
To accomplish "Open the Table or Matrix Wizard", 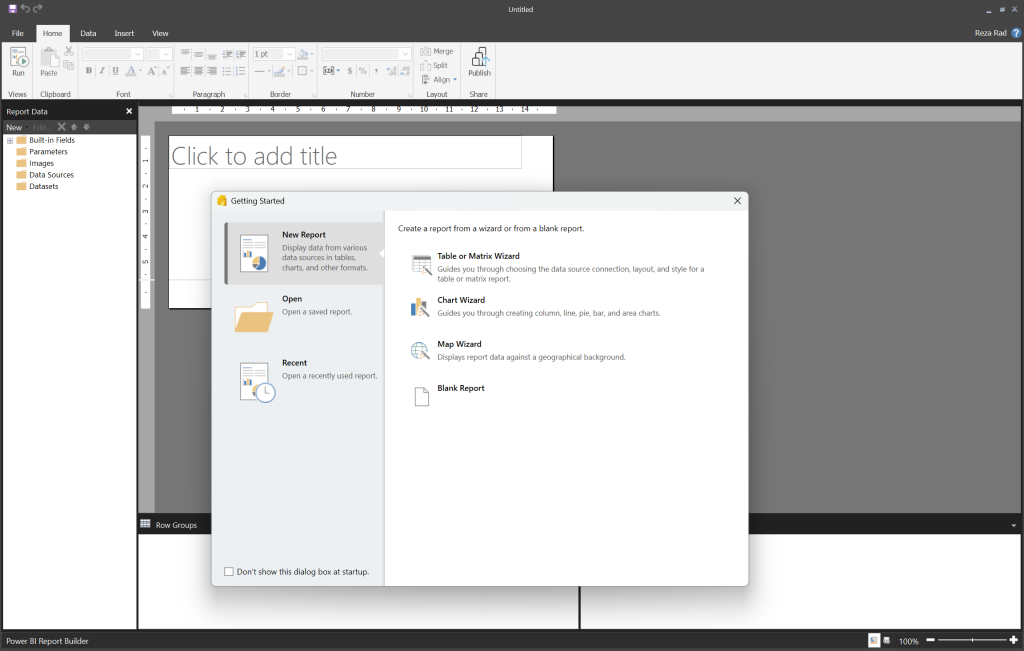I will click(478, 257).
